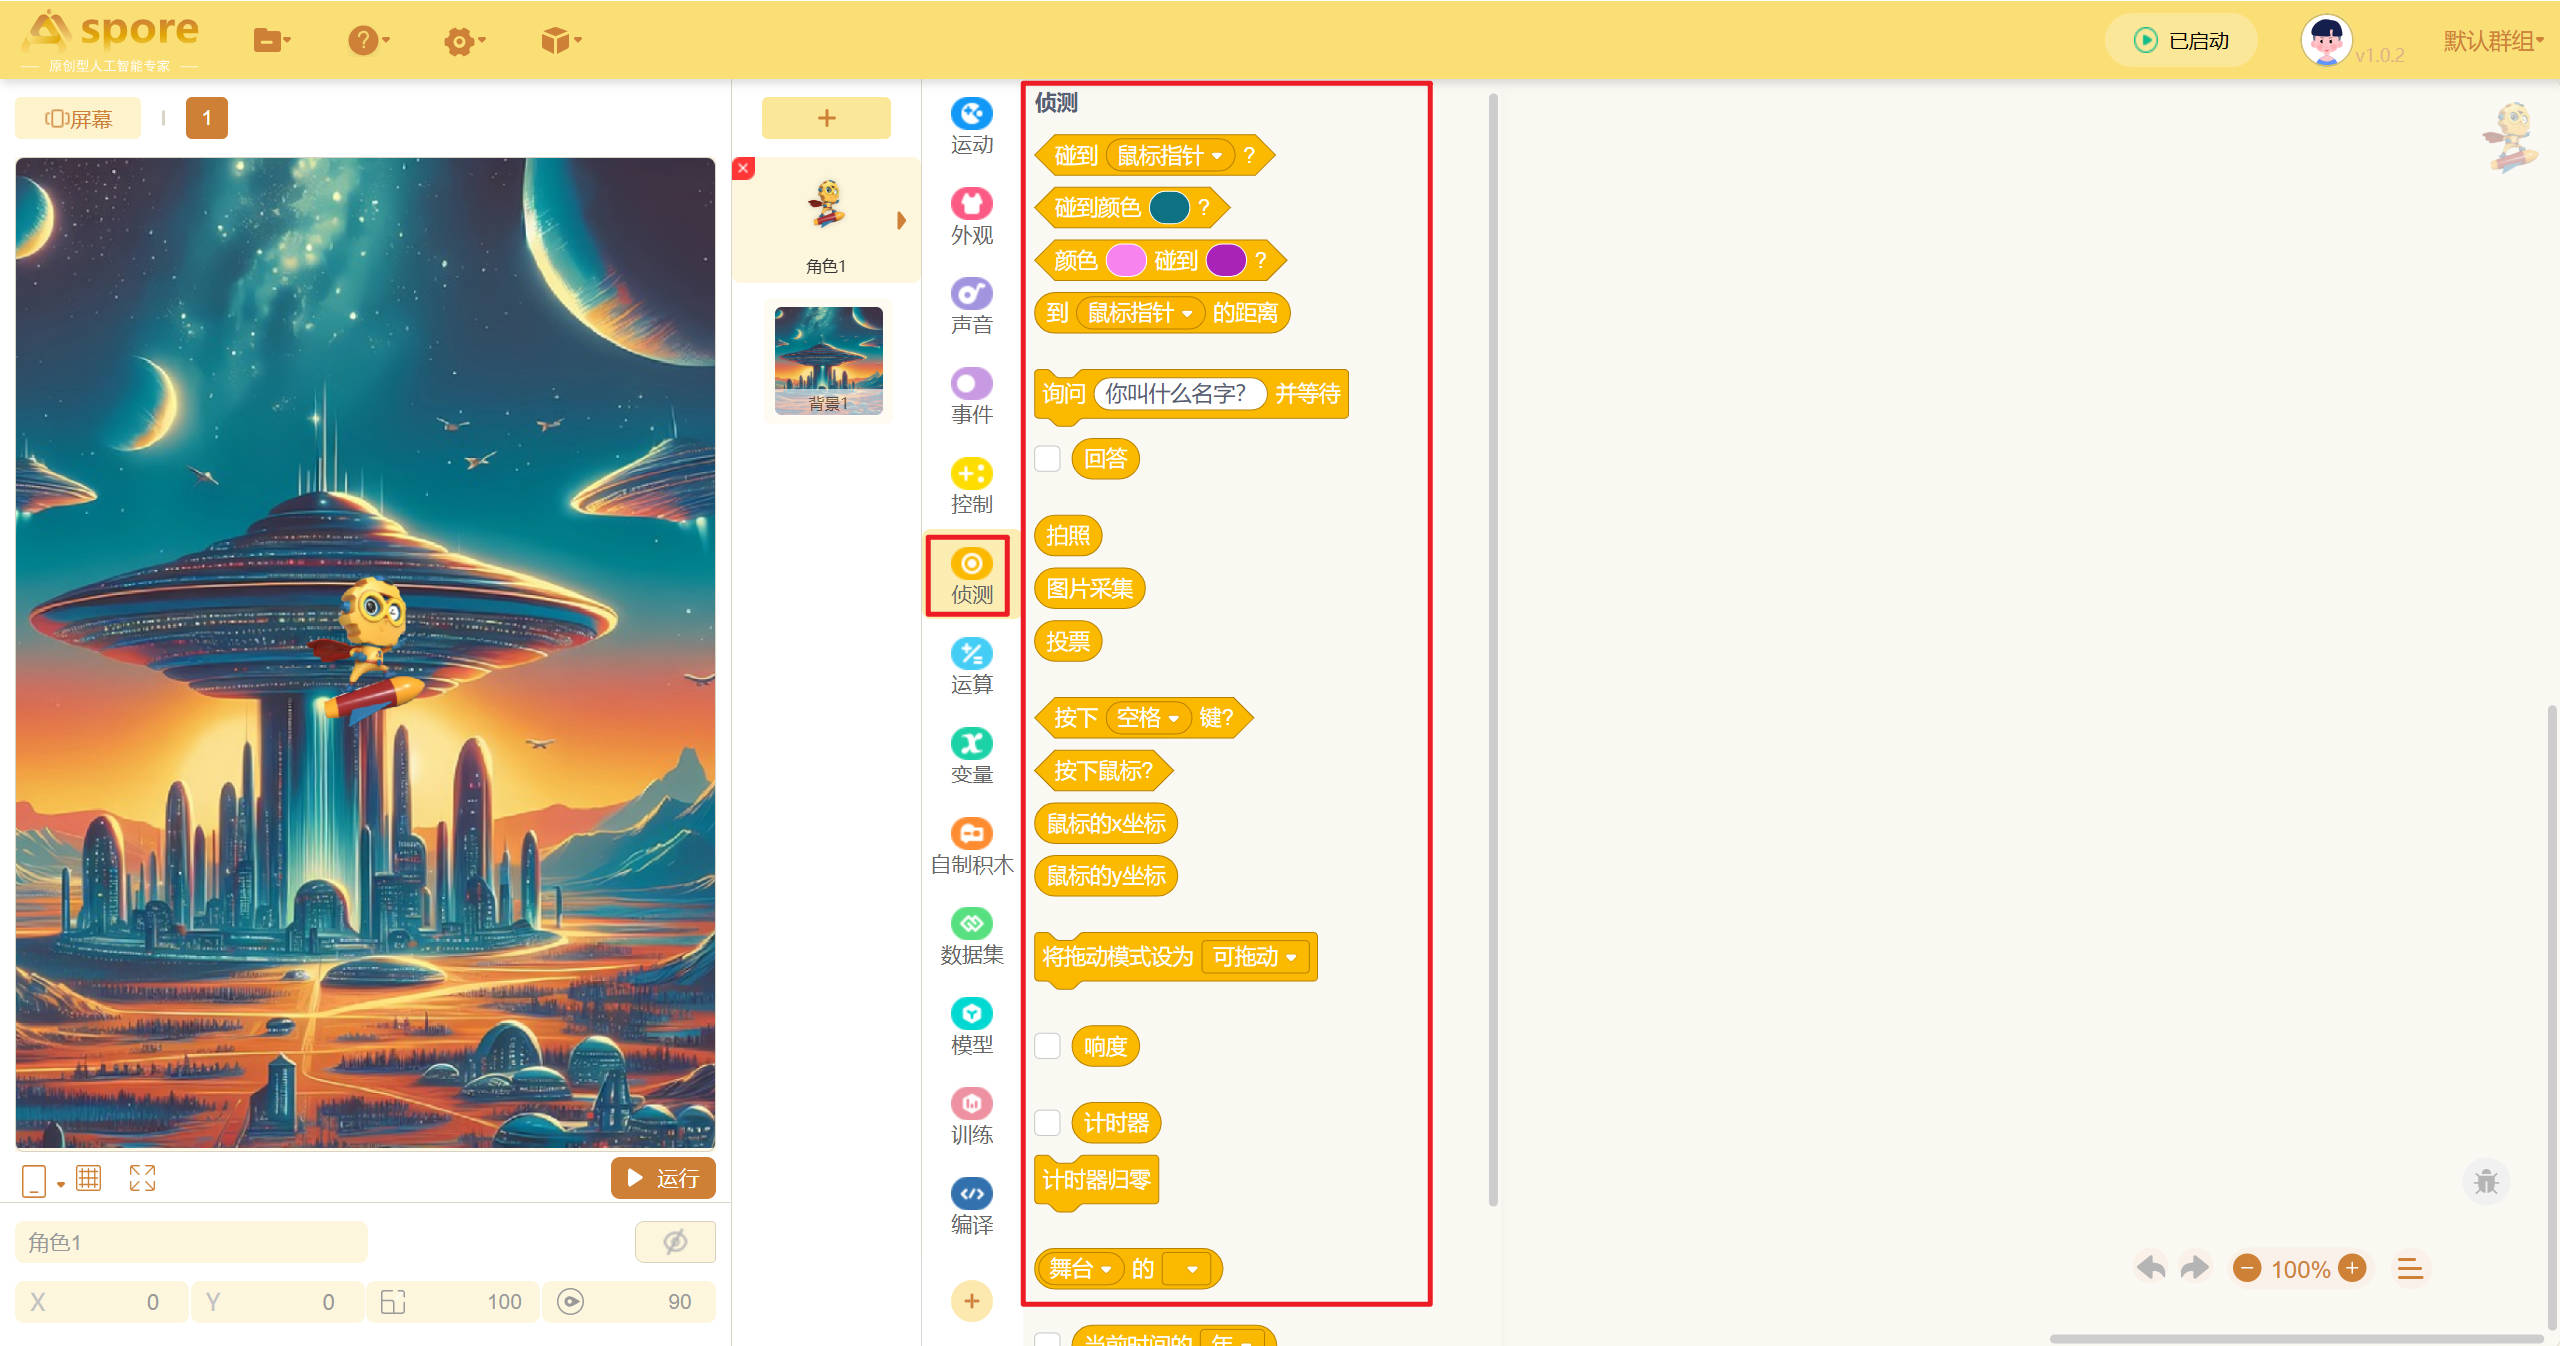Open the 默认群组 group dropdown
2560x1346 pixels.
[x=2493, y=41]
